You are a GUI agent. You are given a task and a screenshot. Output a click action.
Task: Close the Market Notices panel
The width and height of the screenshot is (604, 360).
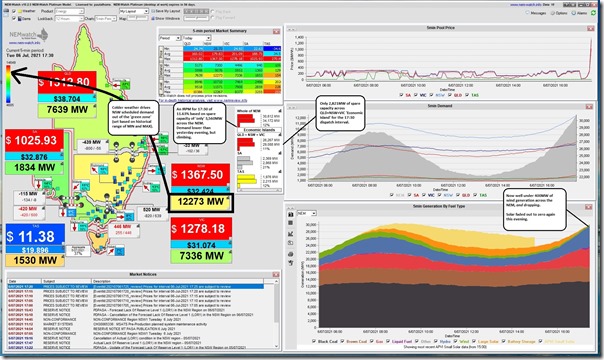tap(275, 275)
